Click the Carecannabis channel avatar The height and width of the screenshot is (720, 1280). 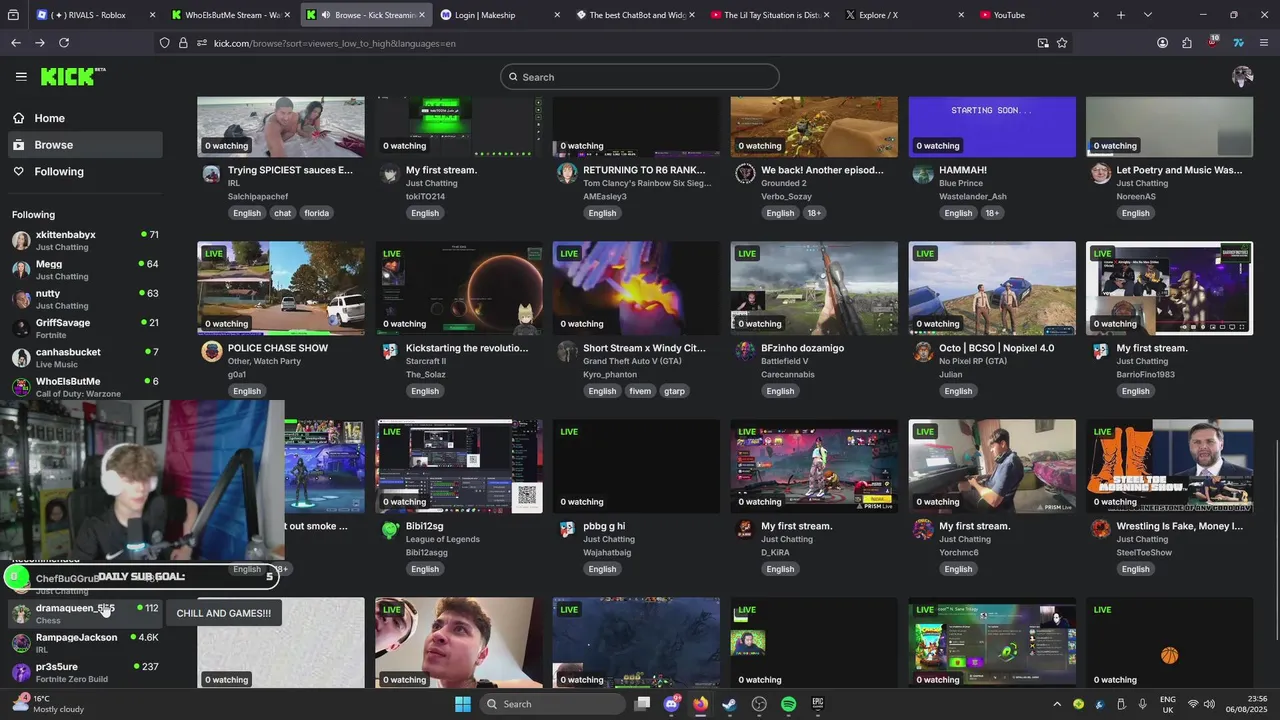click(745, 351)
